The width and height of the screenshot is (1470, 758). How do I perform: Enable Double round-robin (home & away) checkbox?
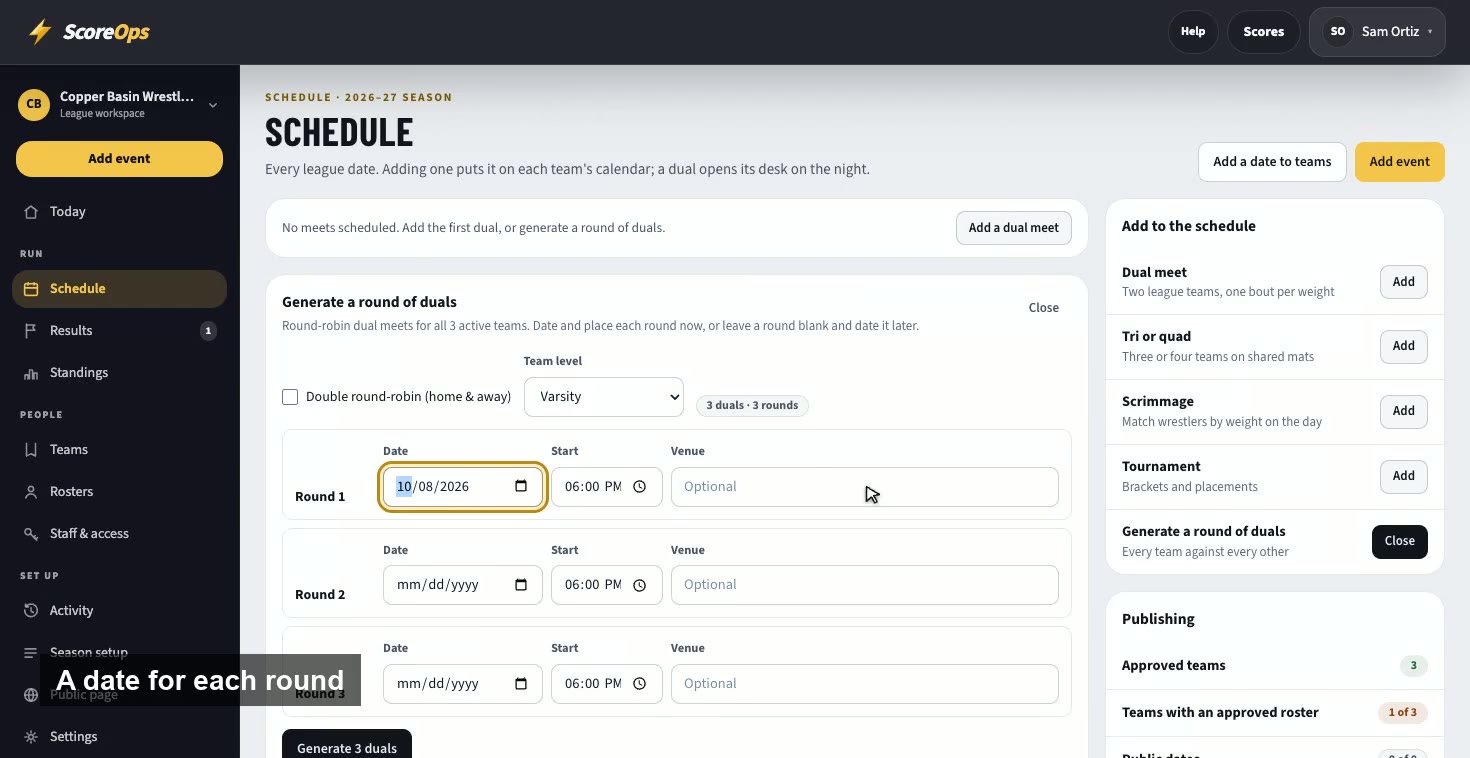(290, 397)
